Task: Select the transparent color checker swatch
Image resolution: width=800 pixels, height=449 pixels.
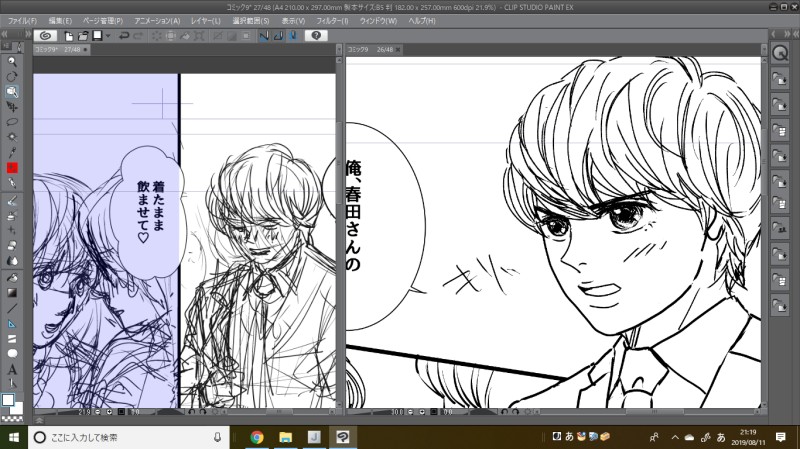Action: click(11, 419)
